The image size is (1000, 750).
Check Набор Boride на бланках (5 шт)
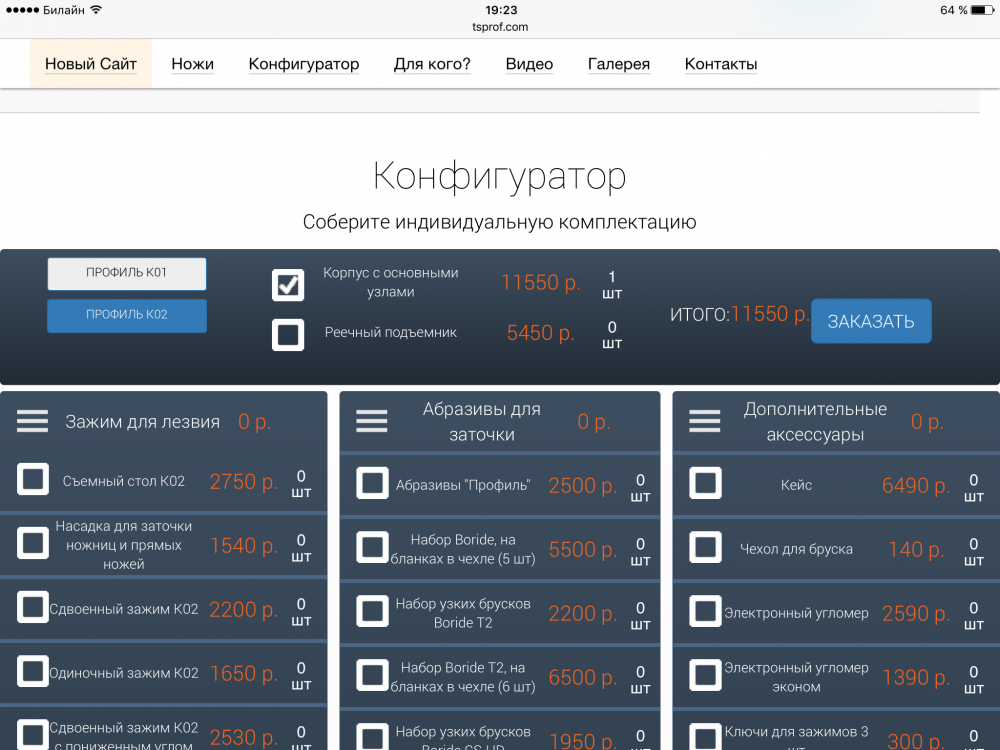click(372, 548)
